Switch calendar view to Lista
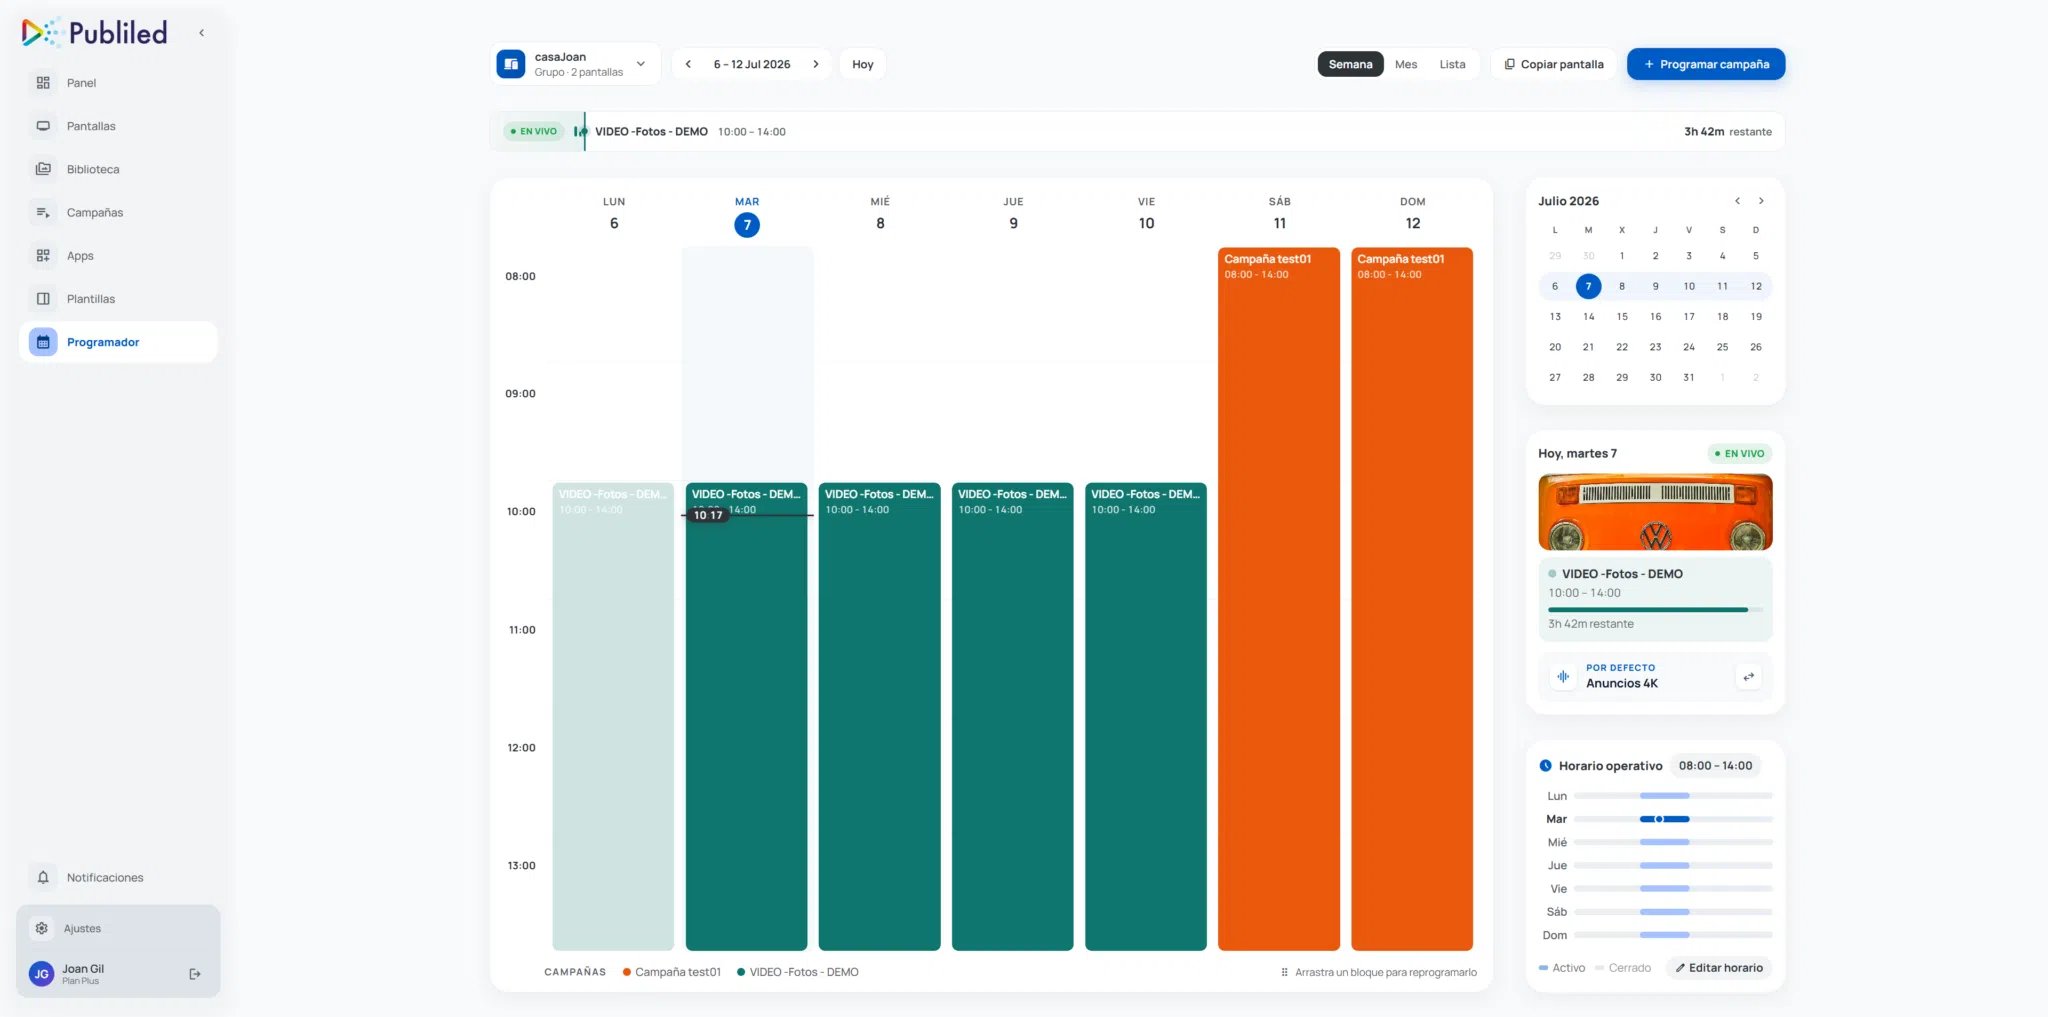2048x1017 pixels. click(x=1452, y=64)
